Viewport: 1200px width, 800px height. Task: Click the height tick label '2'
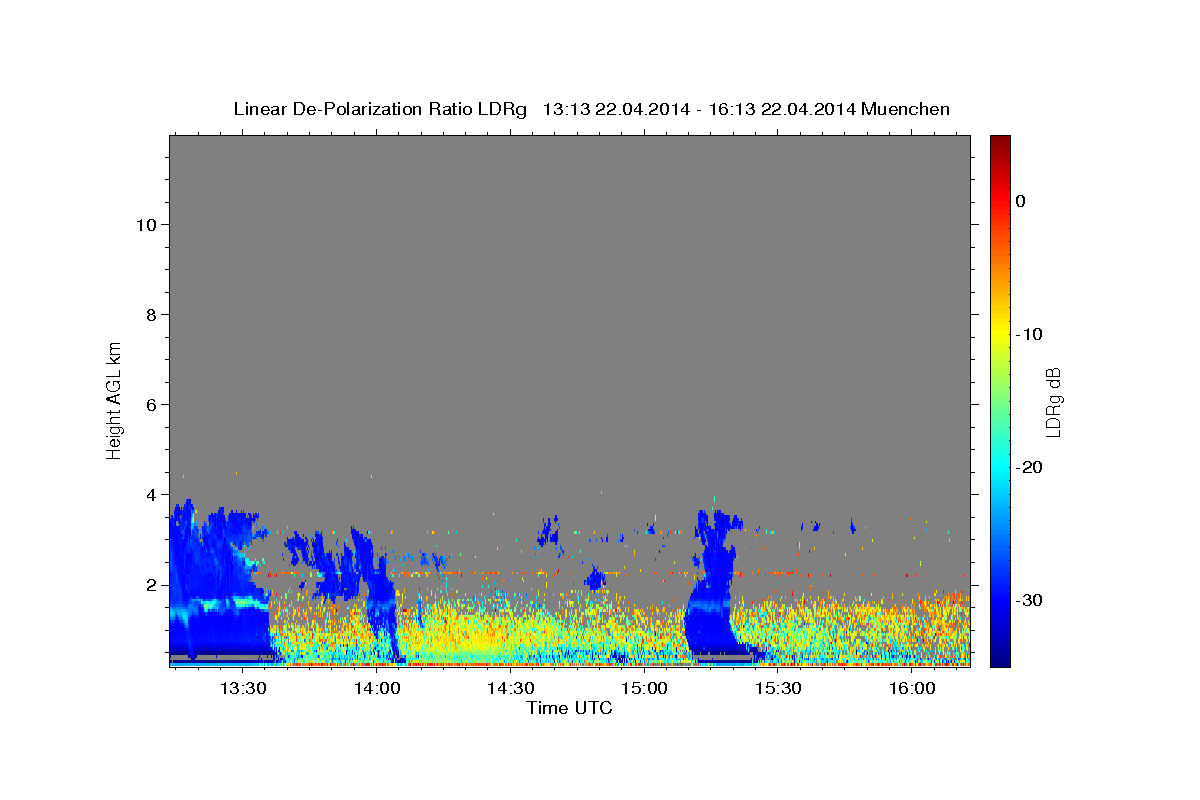pos(151,584)
